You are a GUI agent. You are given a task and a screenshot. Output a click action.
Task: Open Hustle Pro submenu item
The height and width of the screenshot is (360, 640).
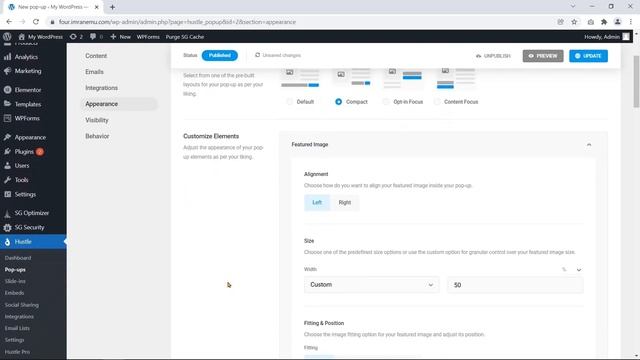[x=17, y=352]
